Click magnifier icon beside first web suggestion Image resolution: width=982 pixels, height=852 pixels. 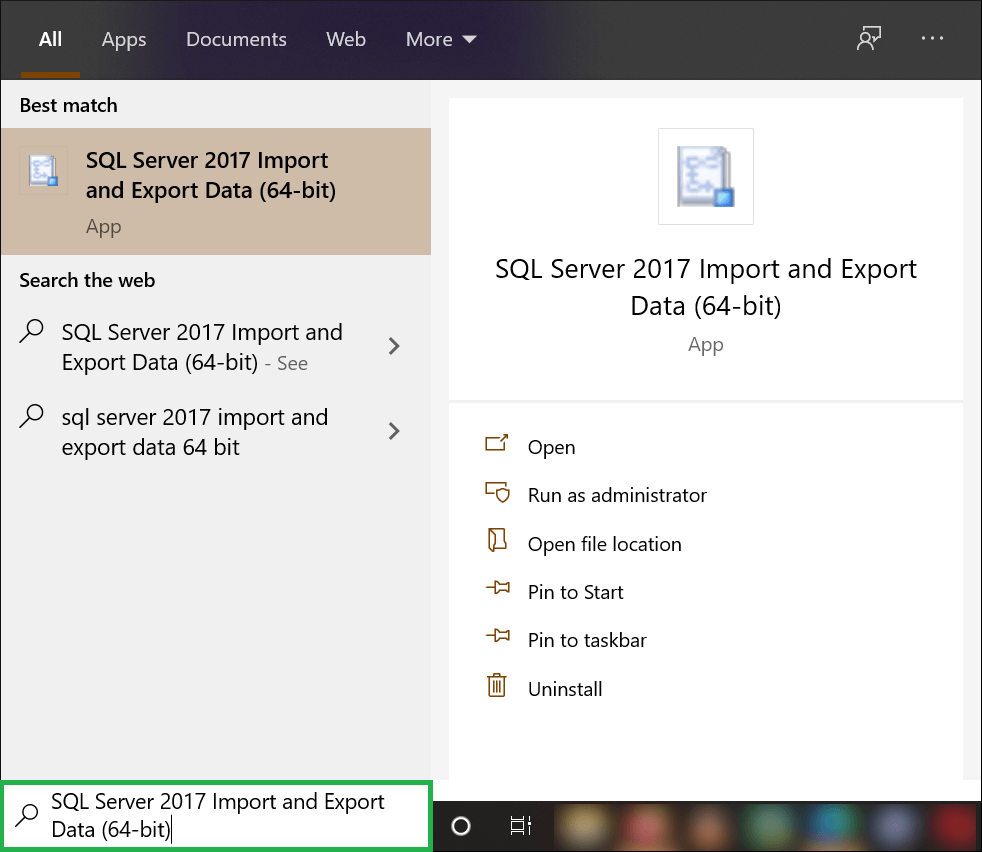pos(31,331)
